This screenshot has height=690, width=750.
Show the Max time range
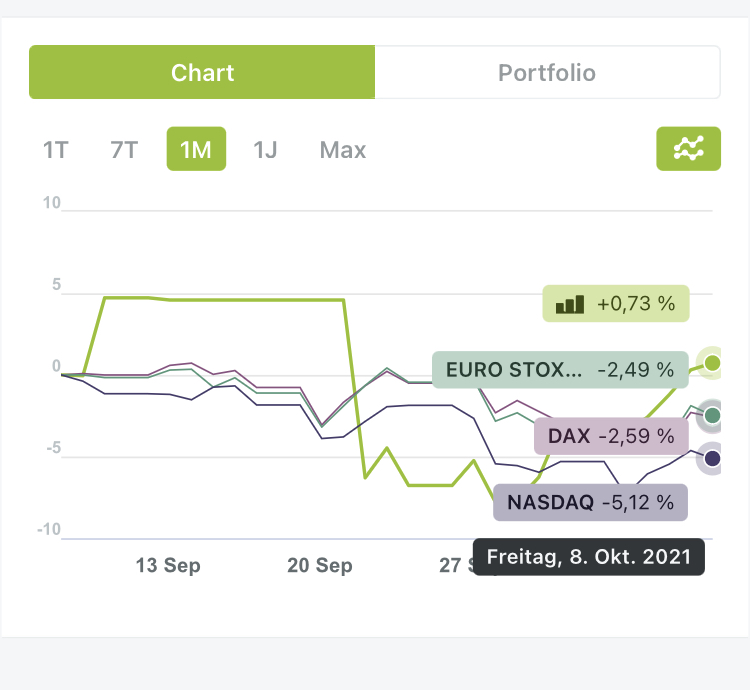click(x=343, y=150)
